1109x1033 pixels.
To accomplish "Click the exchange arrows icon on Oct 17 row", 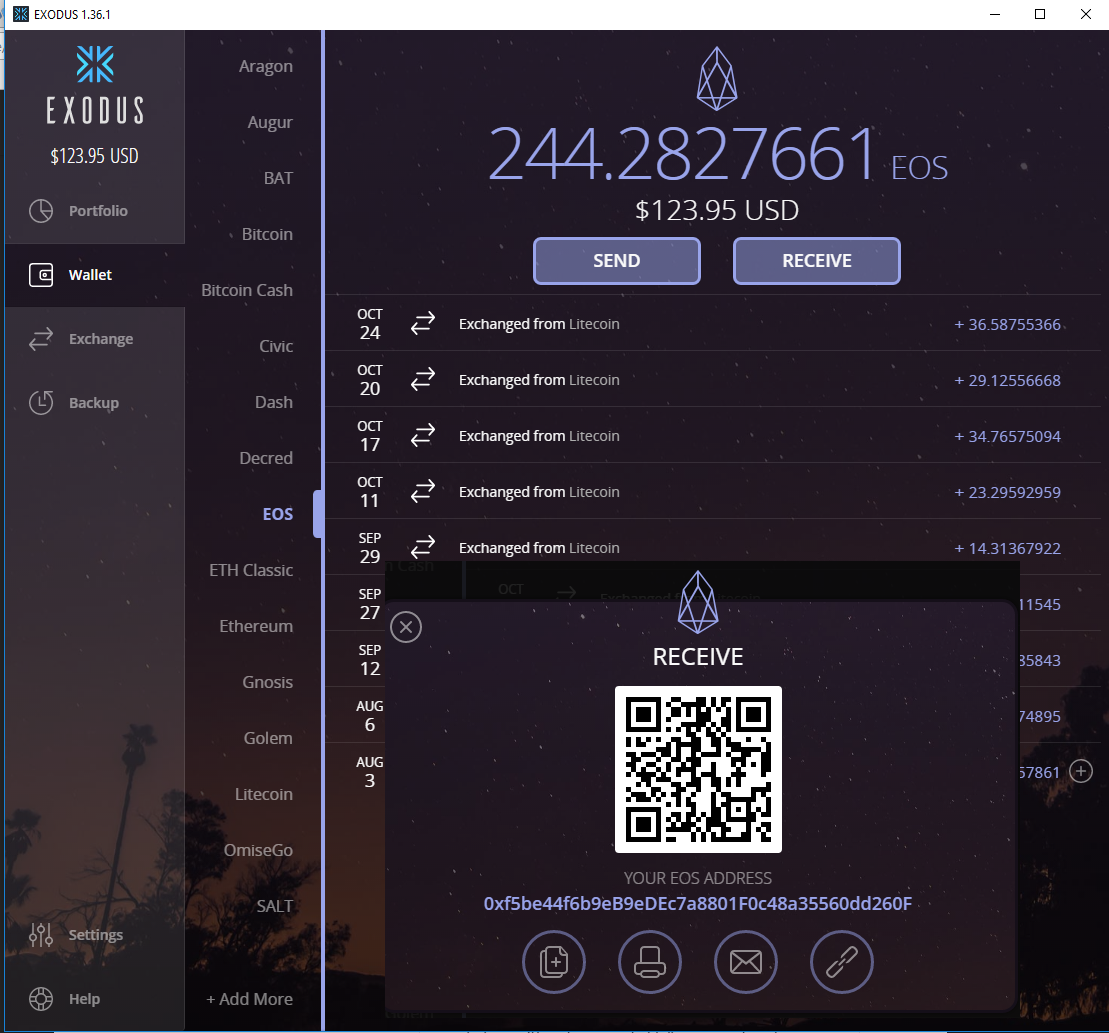I will click(x=423, y=436).
